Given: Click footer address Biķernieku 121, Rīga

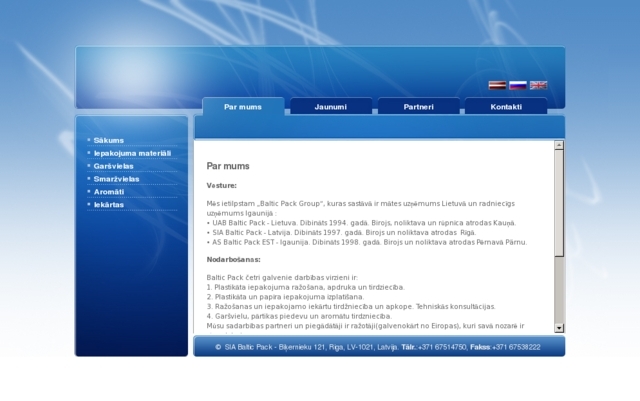Looking at the screenshot, I should [311, 347].
